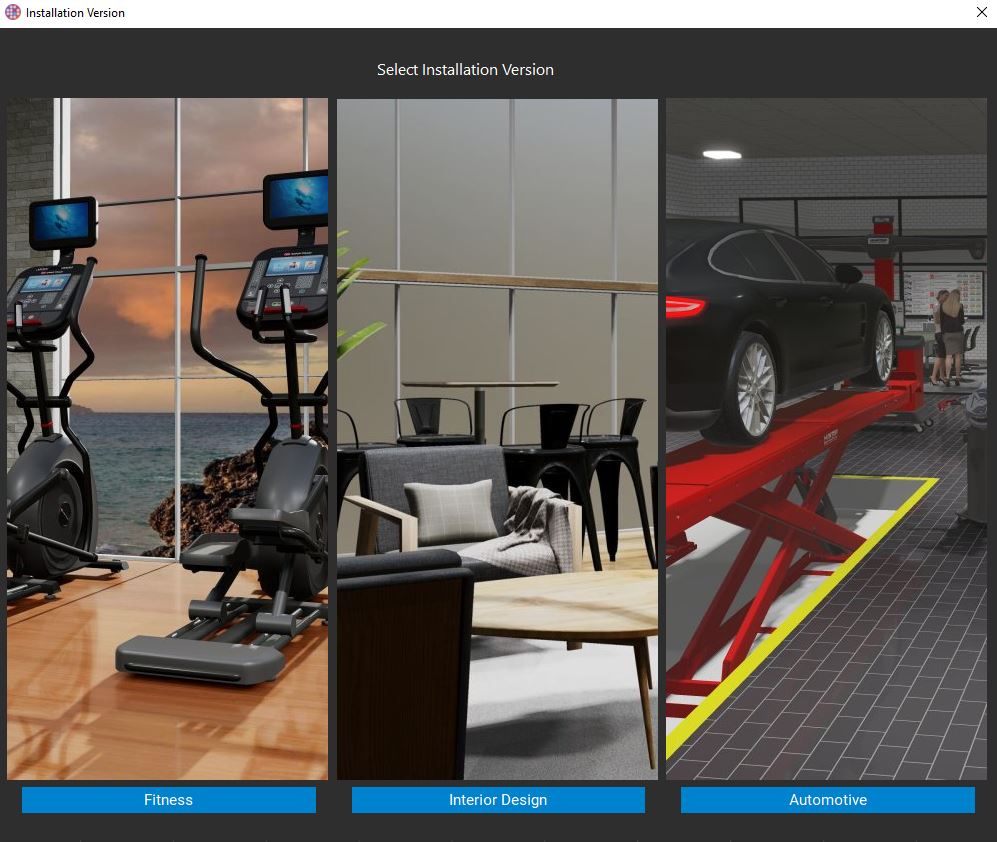Screen dimensions: 997x842
Task: Close the Installation Version window
Action: pyautogui.click(x=981, y=13)
